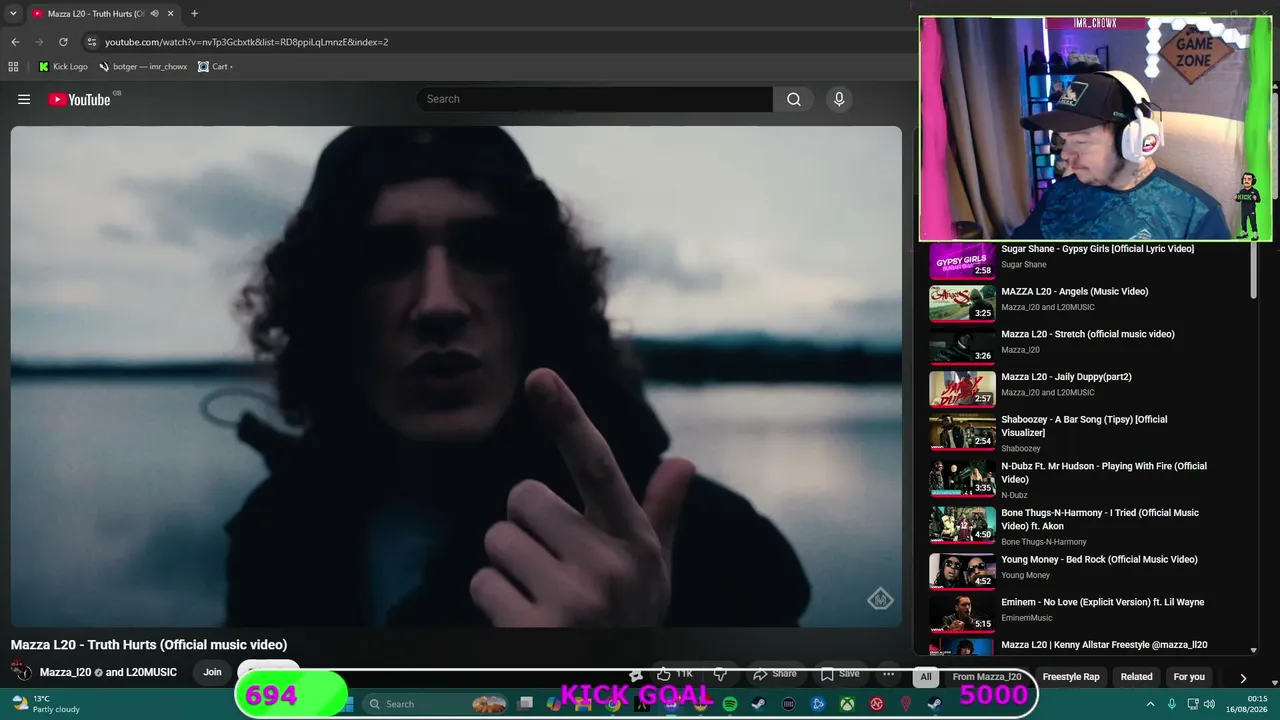Open the Kick Logo bookmark

point(63,67)
